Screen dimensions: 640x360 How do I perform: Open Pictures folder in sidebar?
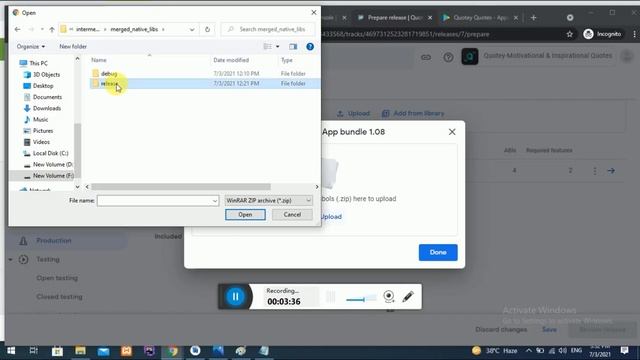43,131
